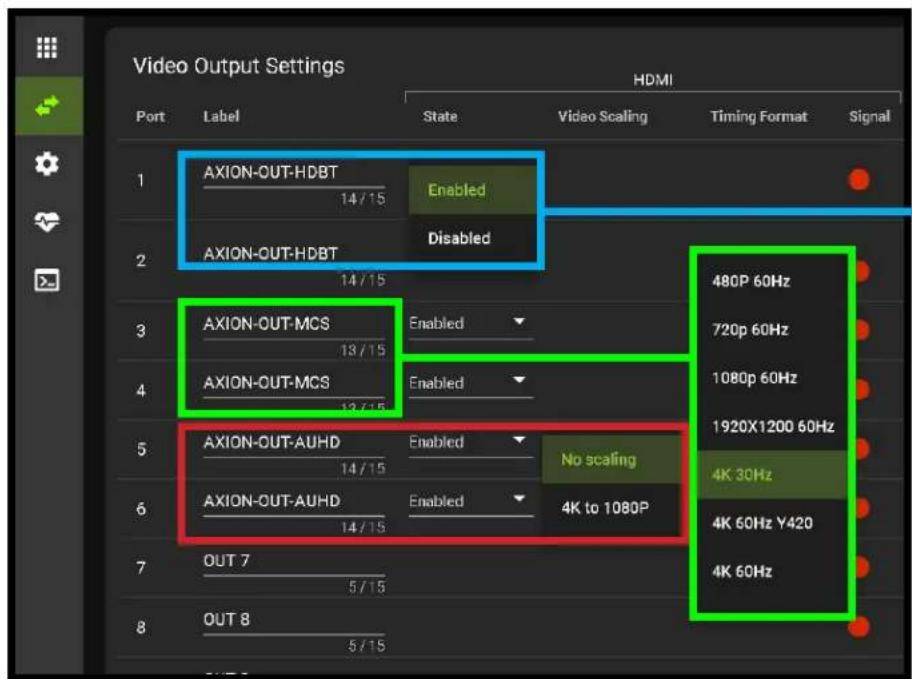Image resolution: width=912 pixels, height=679 pixels.
Task: Click the Label column header
Action: (221, 116)
